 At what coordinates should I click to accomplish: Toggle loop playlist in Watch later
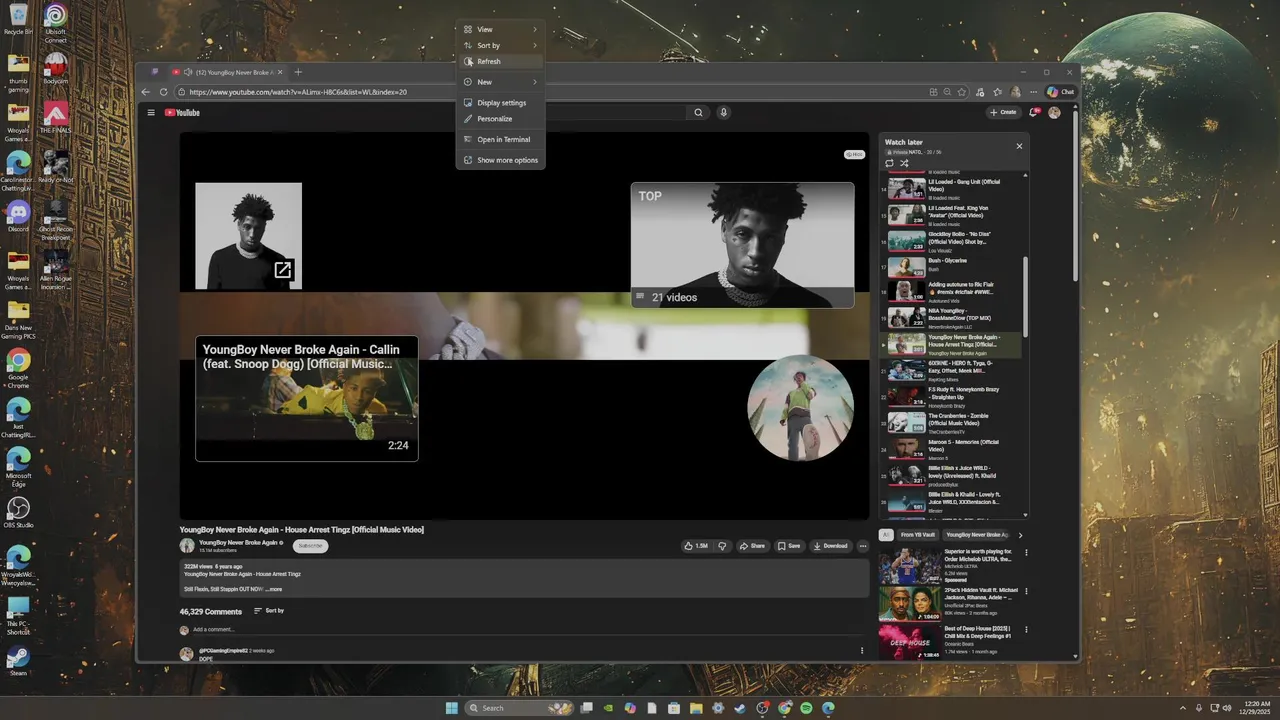pos(889,163)
